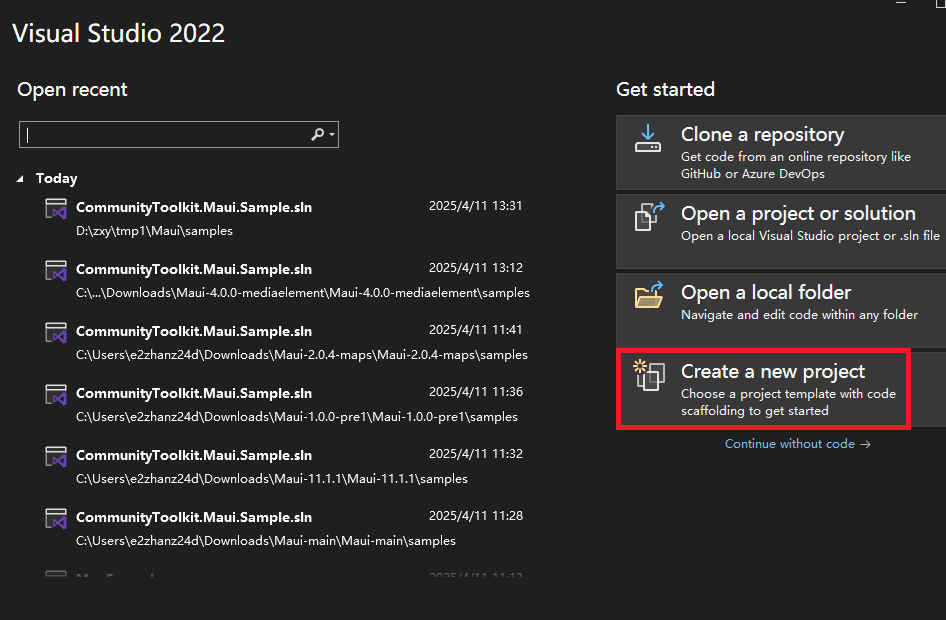Open solution in Maui-2.0.4-maps samples
The width and height of the screenshot is (946, 620).
click(287, 343)
